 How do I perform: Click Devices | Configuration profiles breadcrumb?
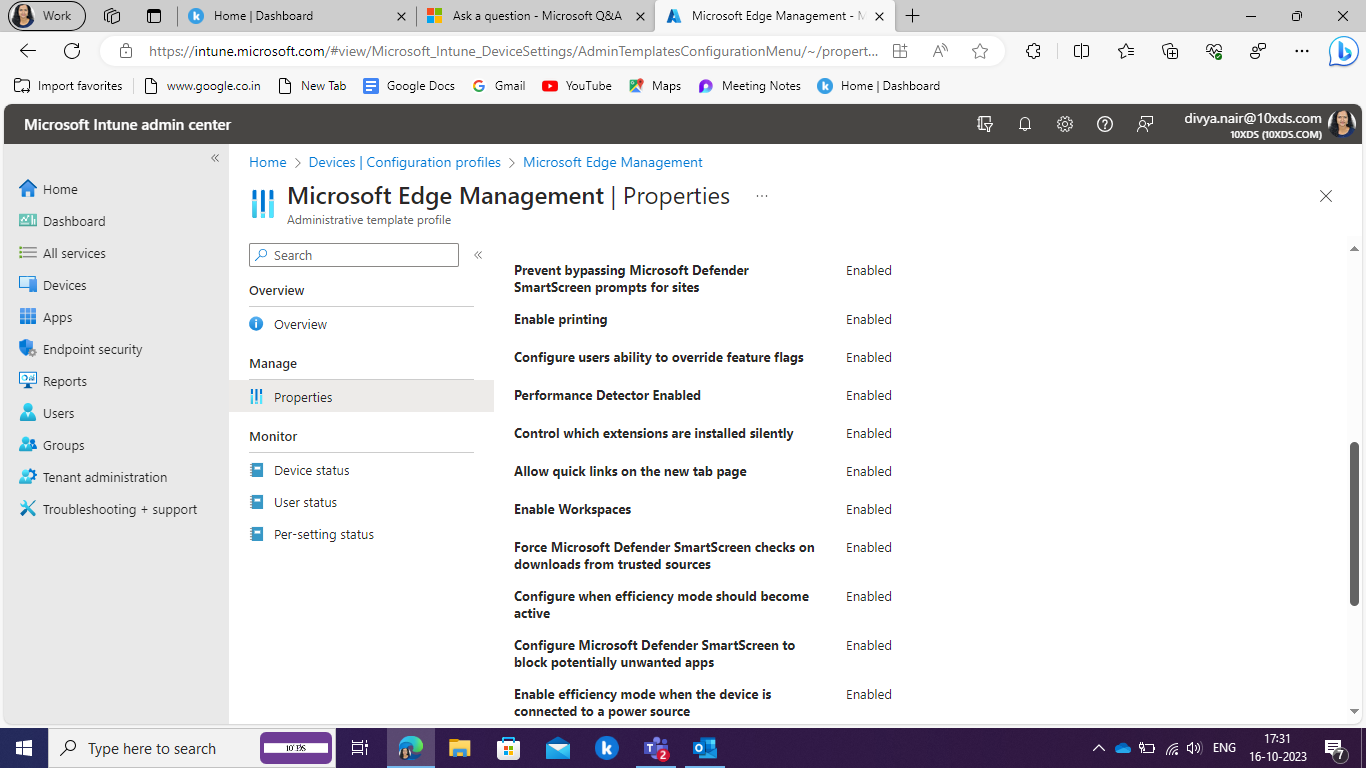pyautogui.click(x=405, y=162)
